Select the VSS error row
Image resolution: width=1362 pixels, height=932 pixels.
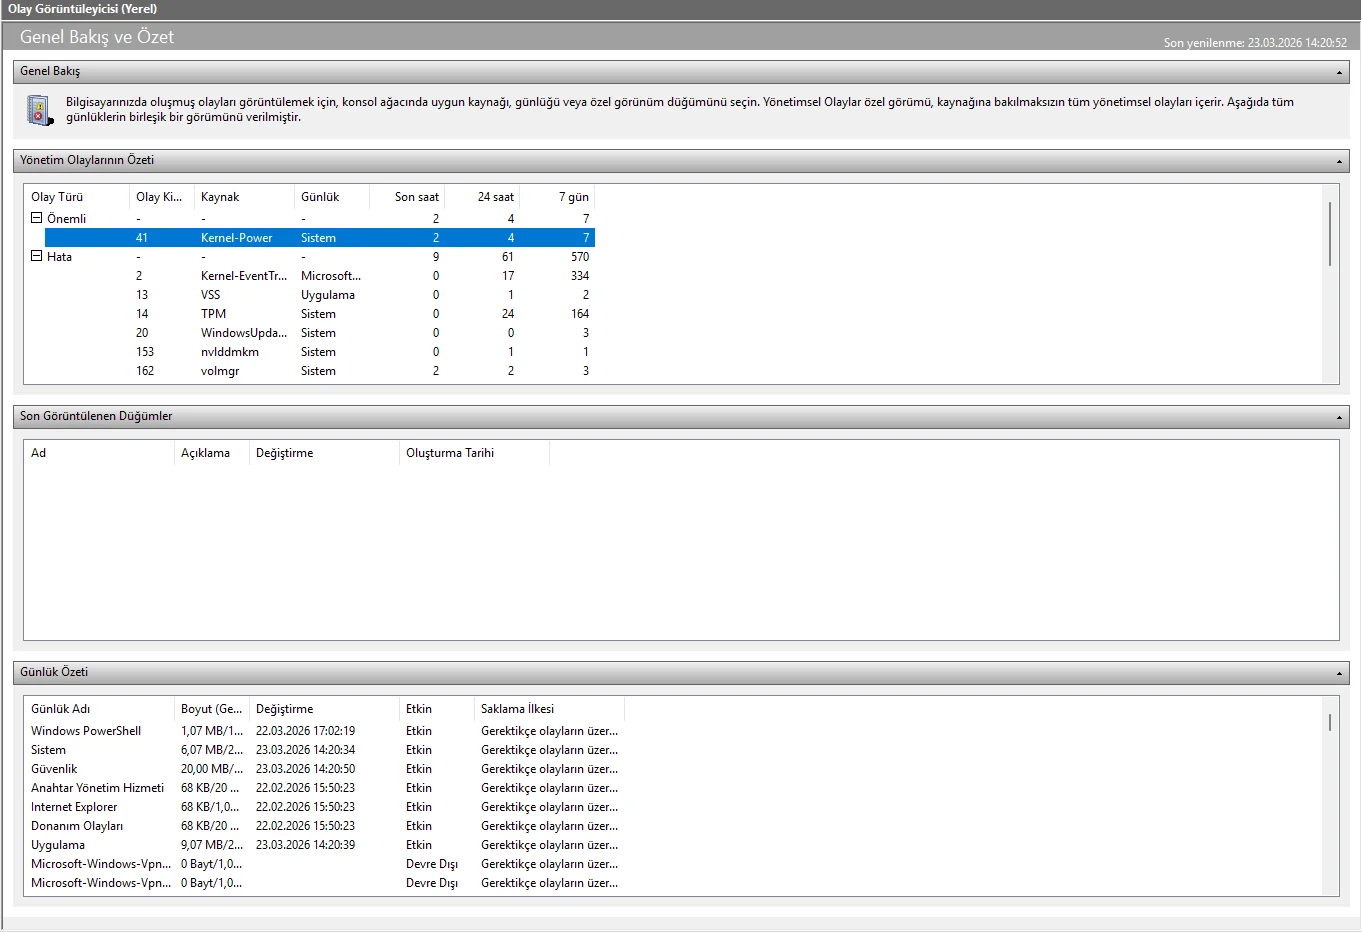(x=320, y=295)
